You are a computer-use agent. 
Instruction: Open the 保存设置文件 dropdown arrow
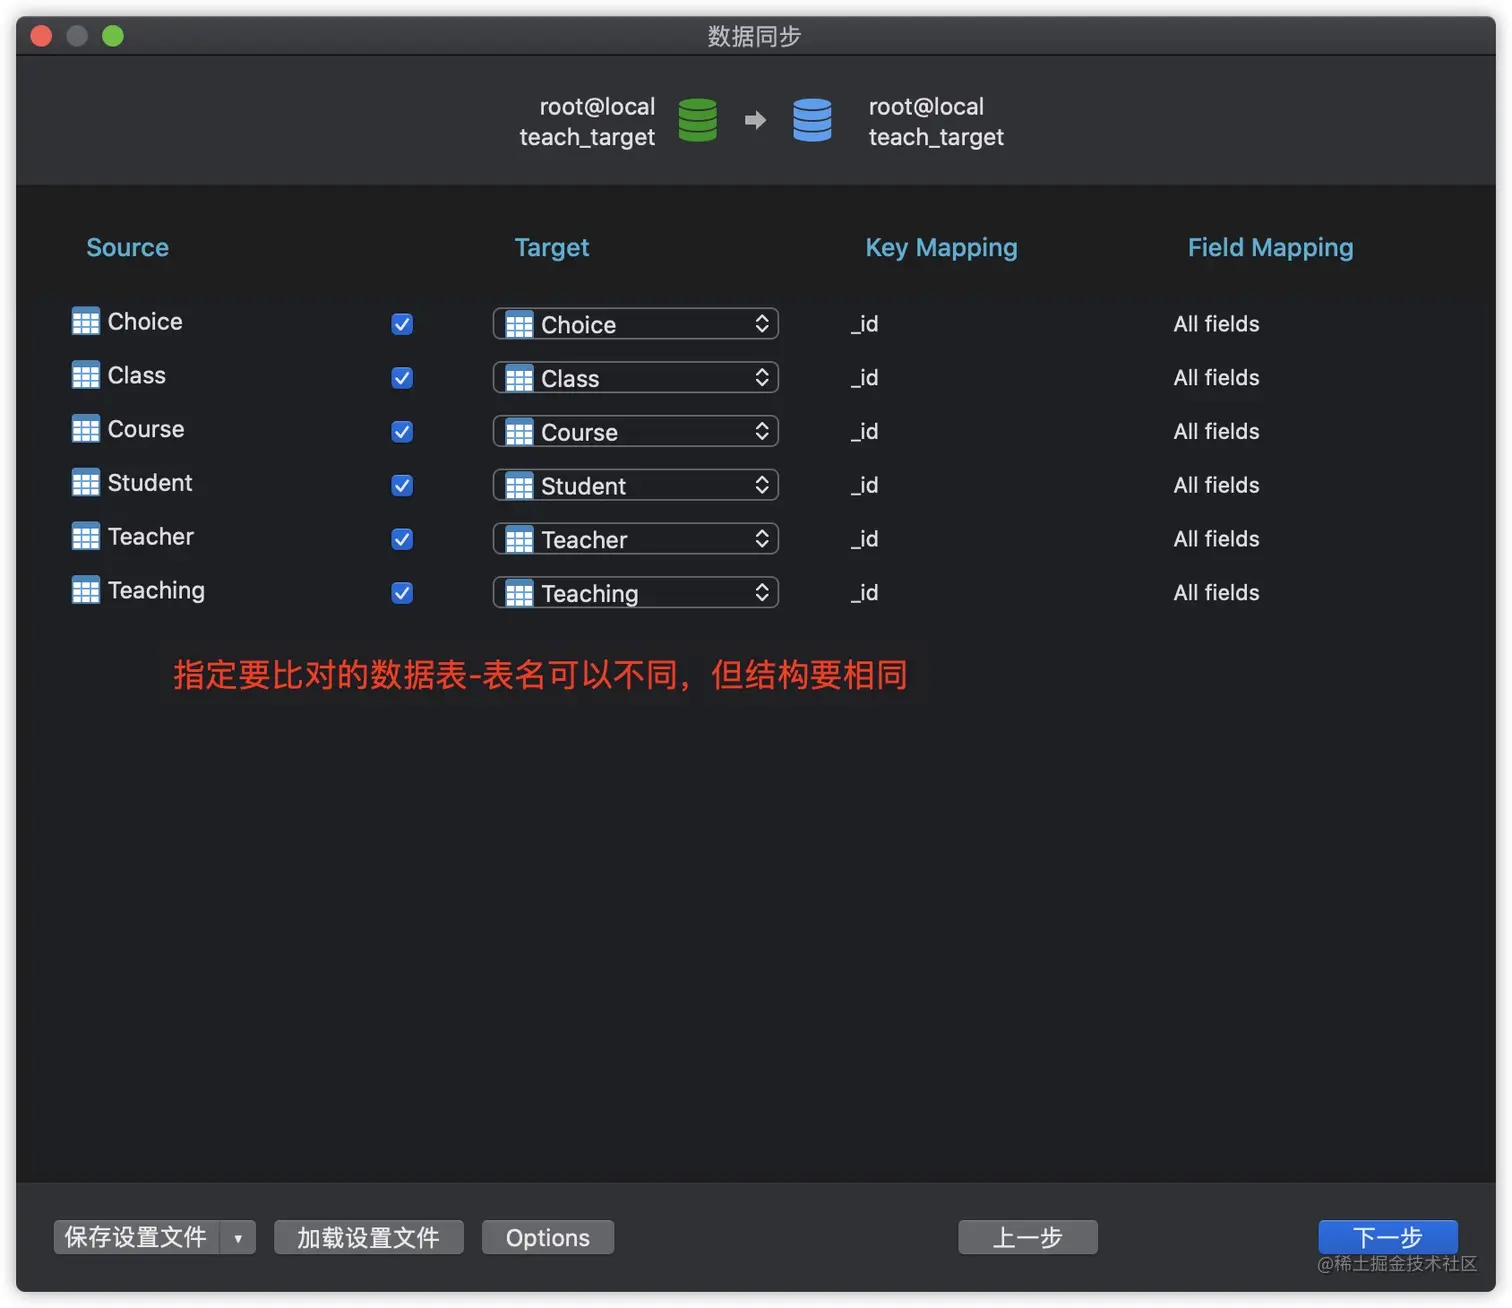(x=238, y=1238)
